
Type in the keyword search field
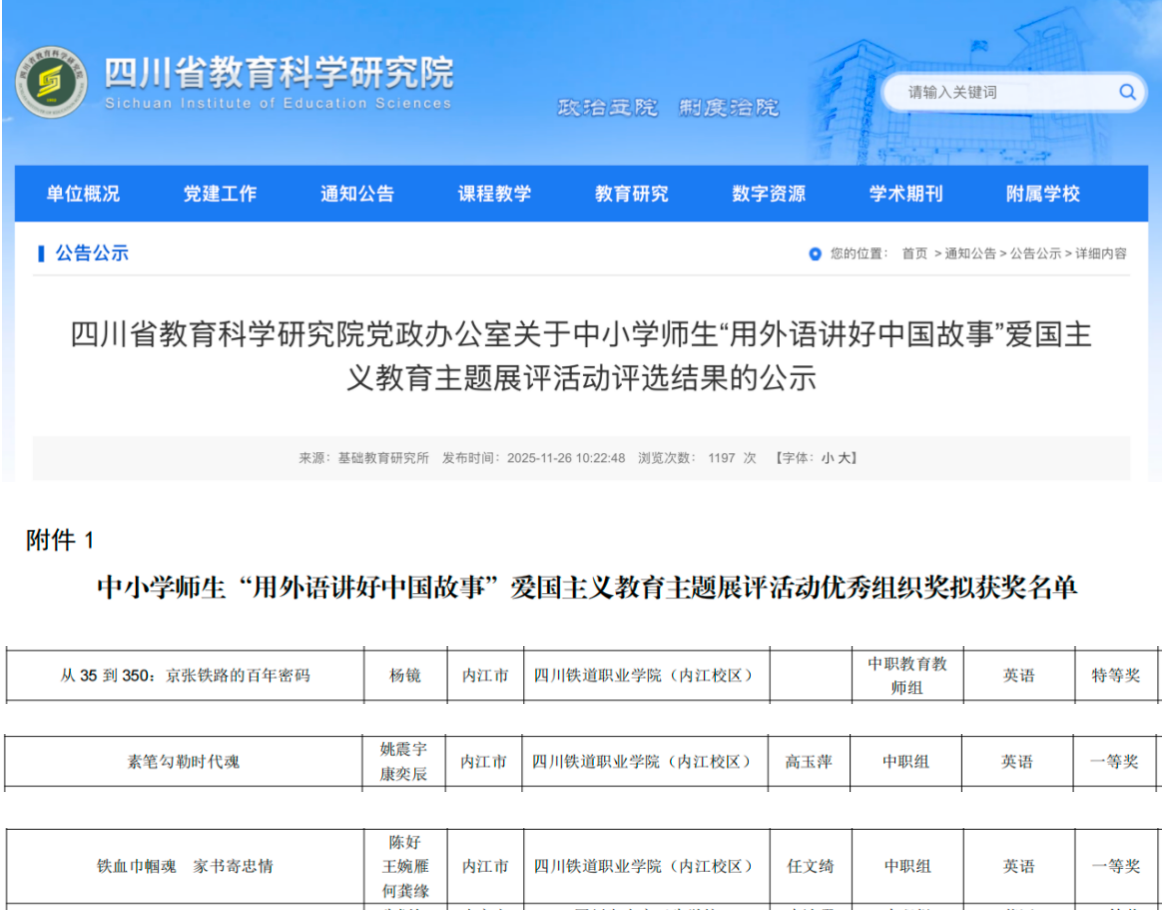point(1000,93)
